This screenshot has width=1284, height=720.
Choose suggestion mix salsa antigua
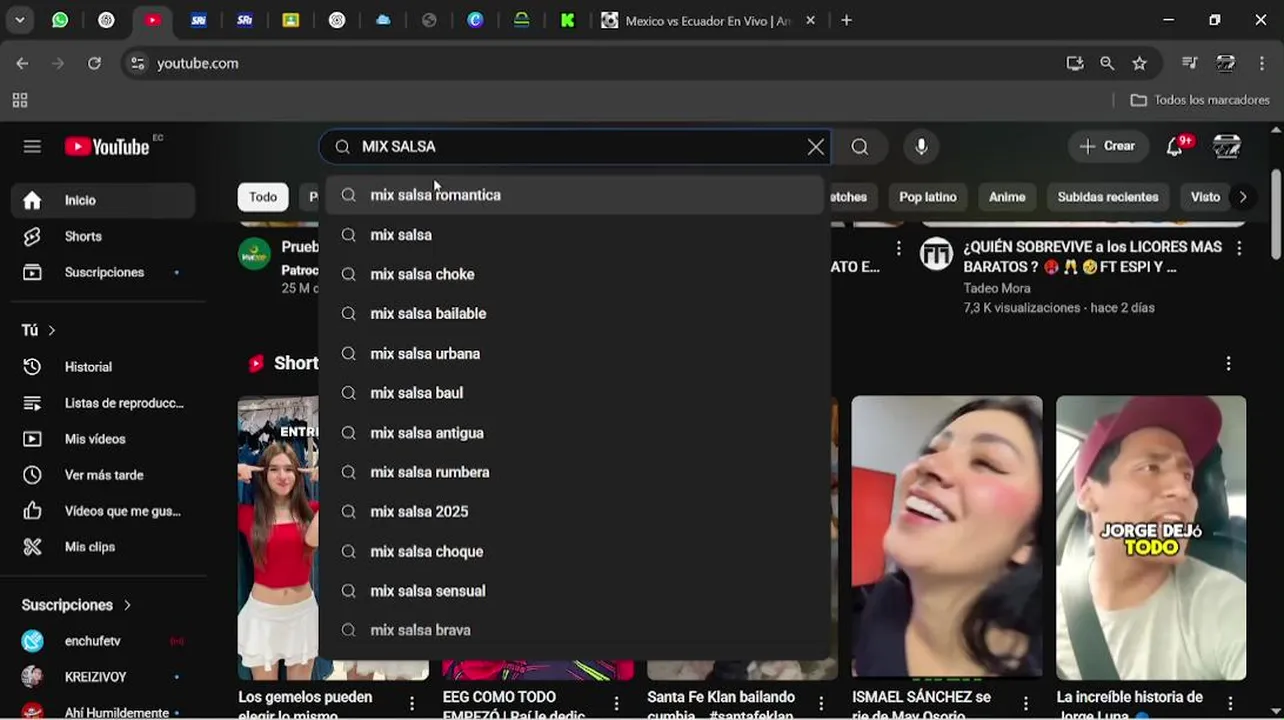coord(576,433)
